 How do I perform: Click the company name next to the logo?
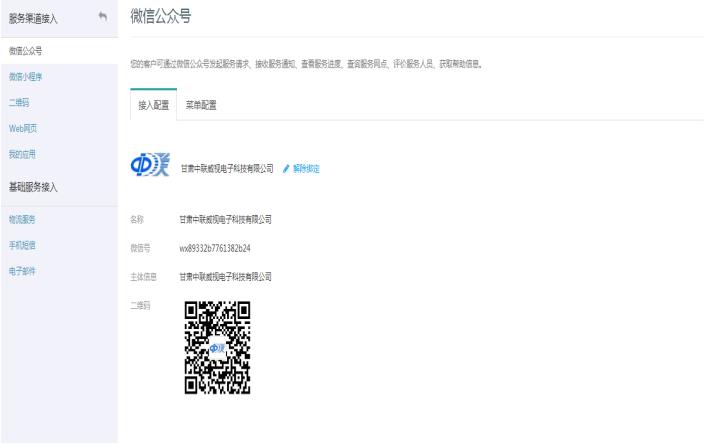pyautogui.click(x=226, y=168)
